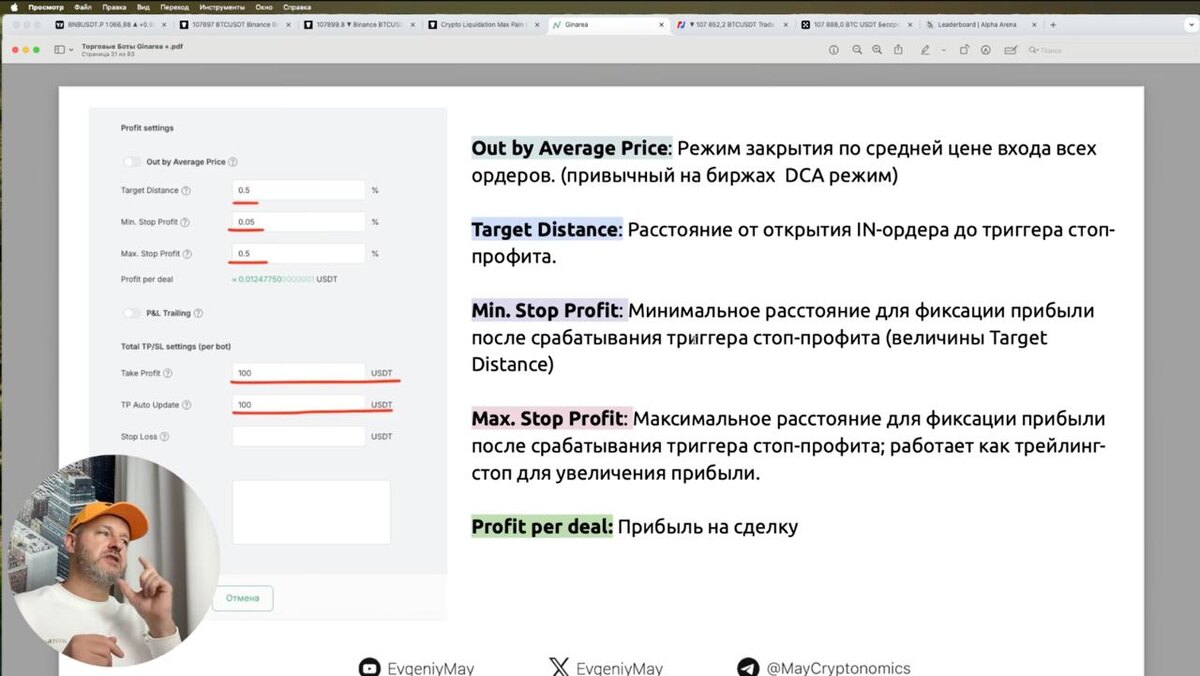Screen dimensions: 1200x676
Task: Click the Take Profit USDT input field
Action: click(x=299, y=373)
